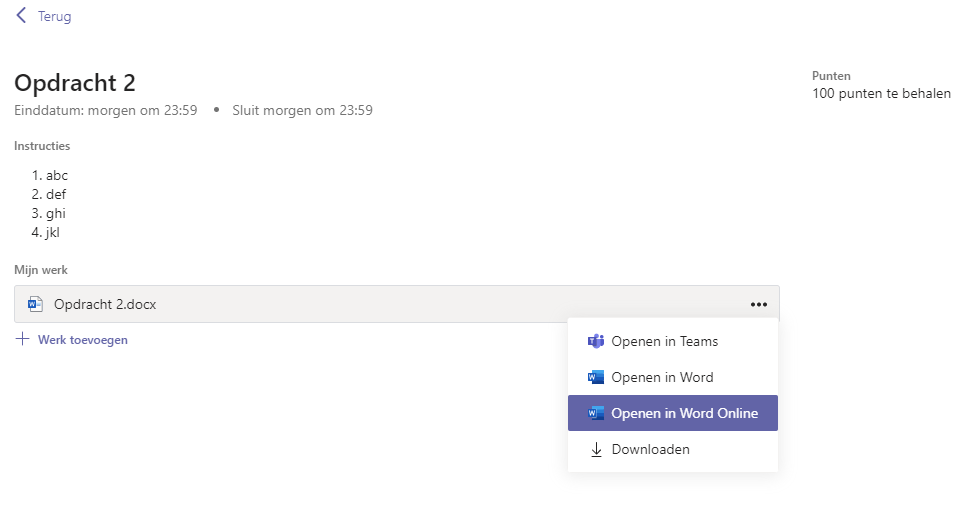Select Openen in Word Online option
The height and width of the screenshot is (518, 959).
pos(673,413)
